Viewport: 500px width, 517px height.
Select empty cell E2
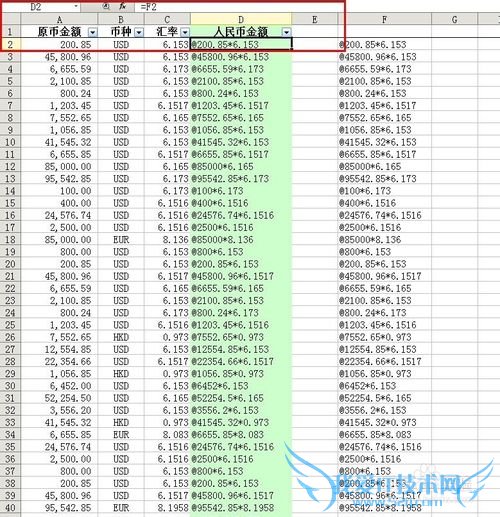(315, 44)
